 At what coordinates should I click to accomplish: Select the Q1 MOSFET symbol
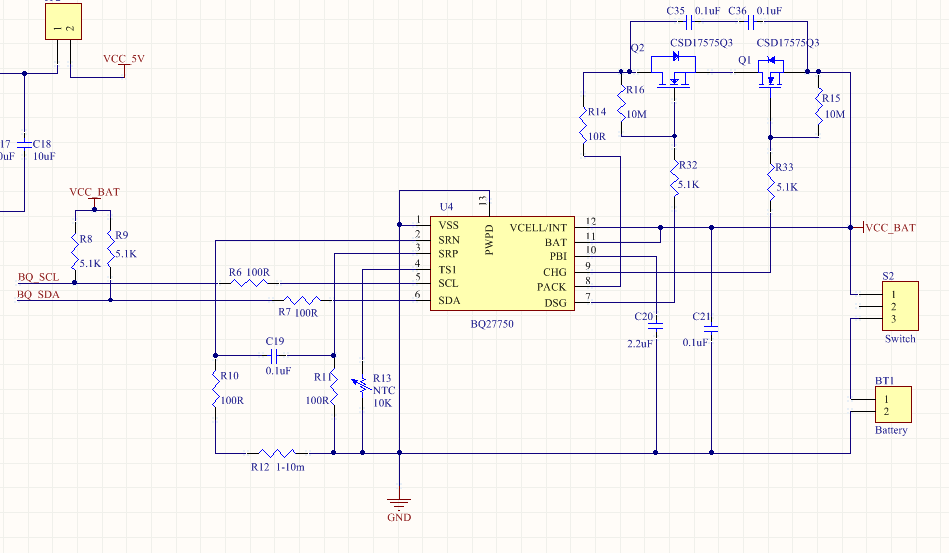click(770, 72)
